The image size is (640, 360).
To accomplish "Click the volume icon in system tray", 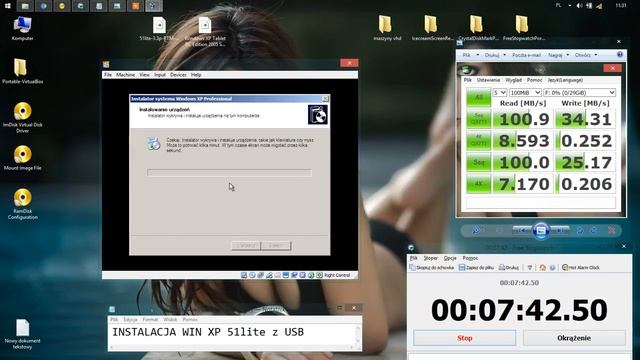I will tap(579, 6).
